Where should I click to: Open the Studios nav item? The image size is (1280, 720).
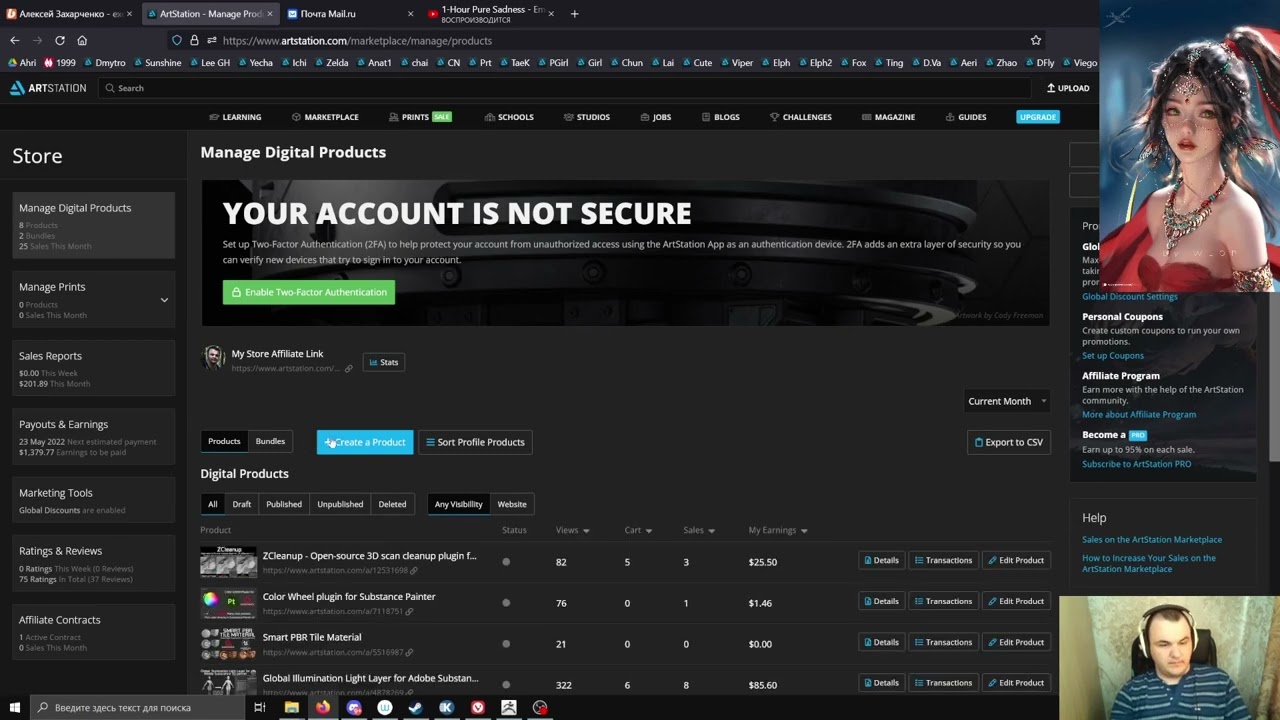coord(587,117)
